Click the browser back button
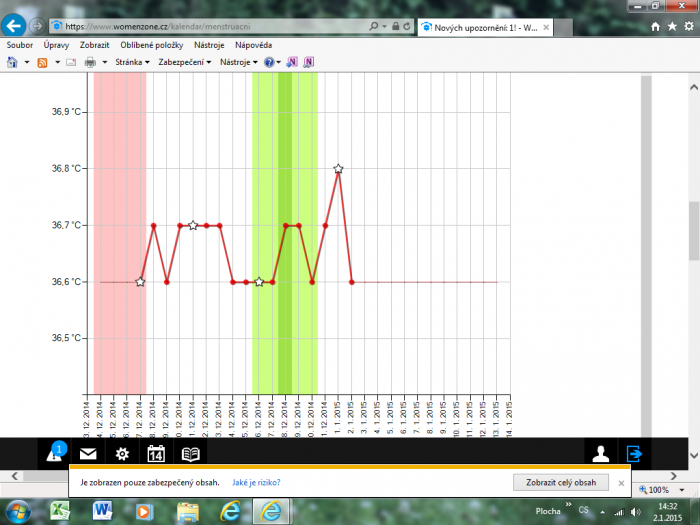Image resolution: width=700 pixels, height=525 pixels. 15,25
